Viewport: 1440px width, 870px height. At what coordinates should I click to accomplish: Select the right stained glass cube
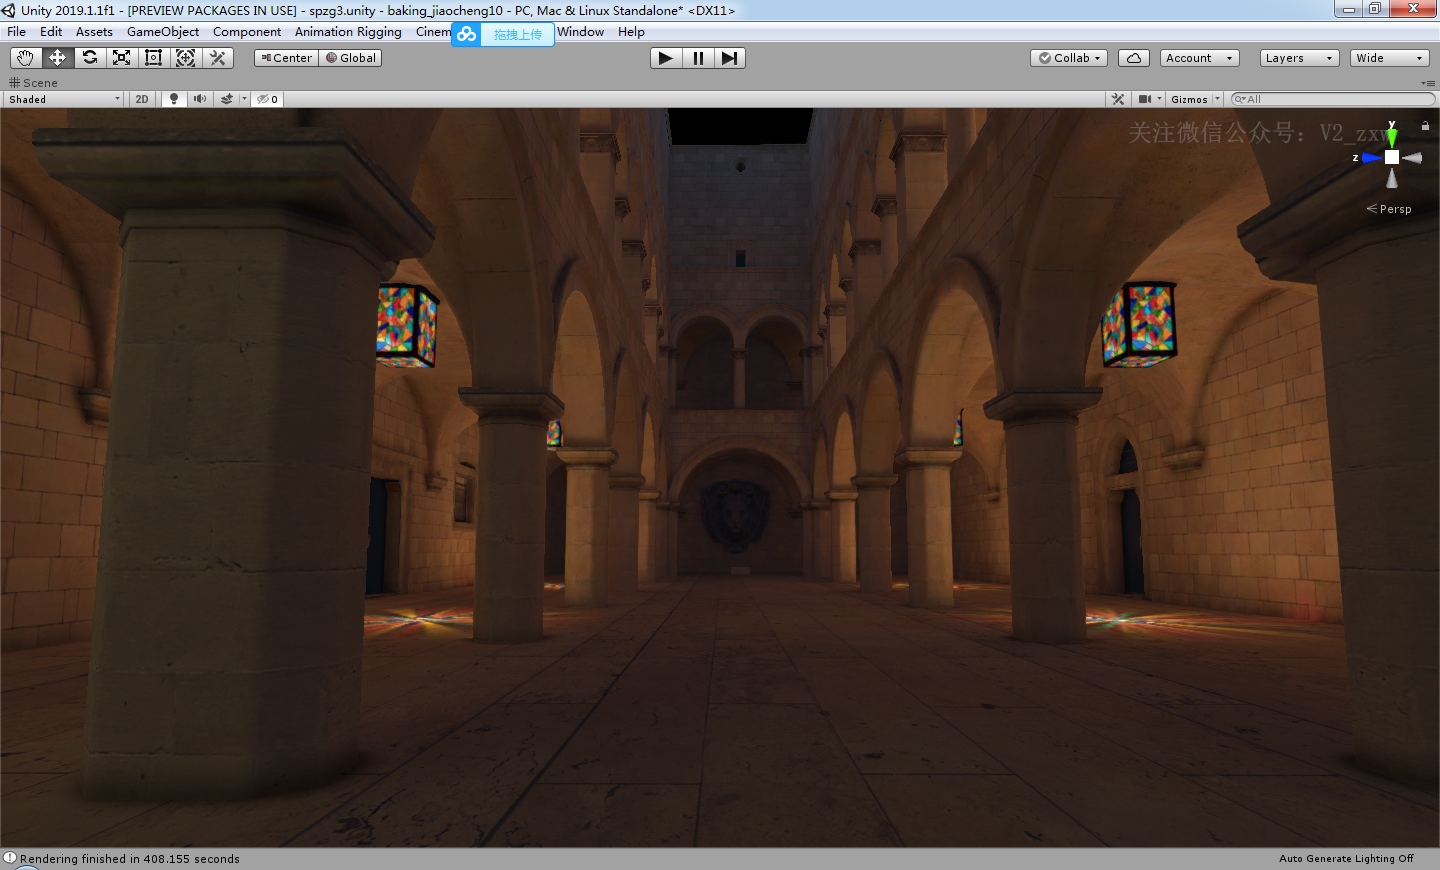tap(1139, 324)
